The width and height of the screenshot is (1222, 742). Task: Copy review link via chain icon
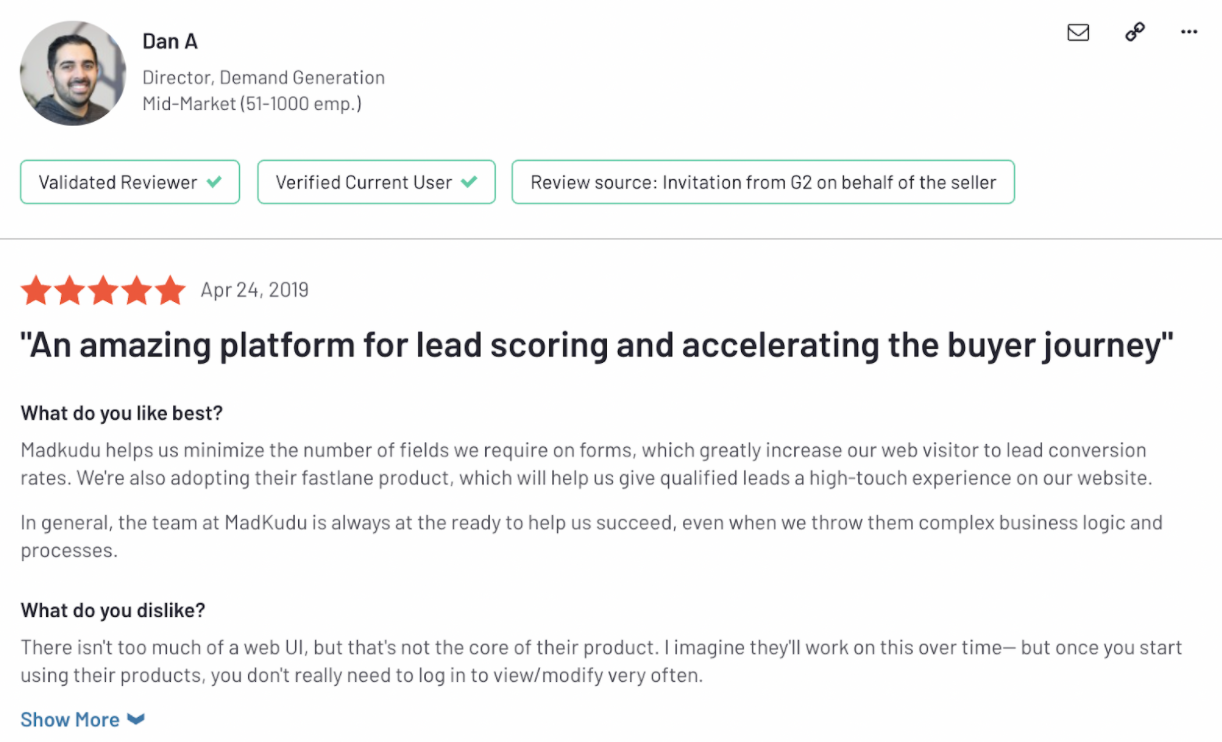point(1134,32)
